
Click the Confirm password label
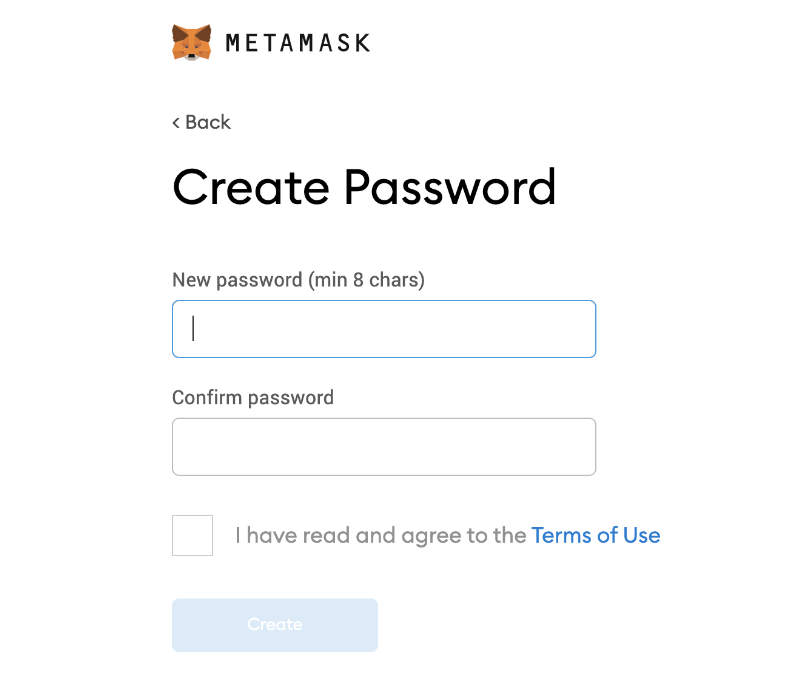252,397
